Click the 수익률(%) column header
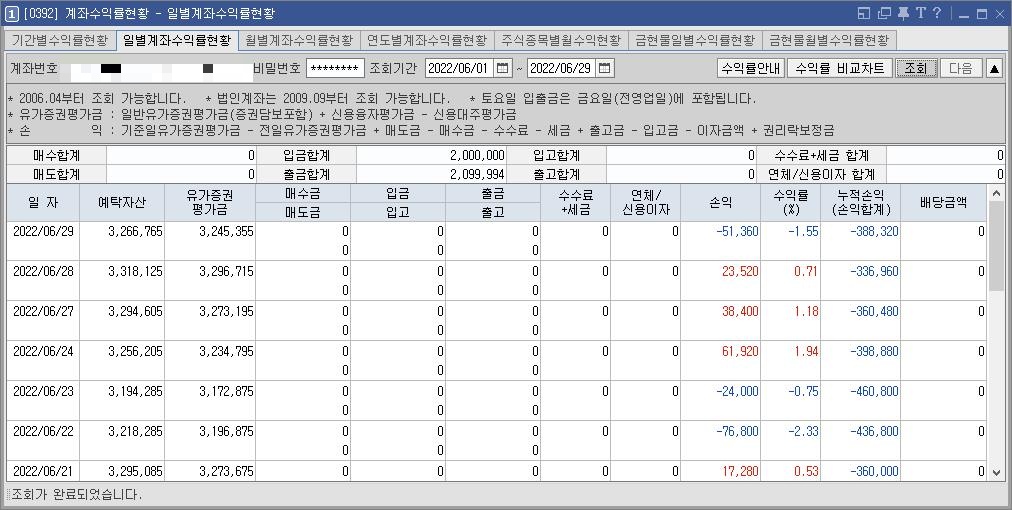 (x=791, y=203)
